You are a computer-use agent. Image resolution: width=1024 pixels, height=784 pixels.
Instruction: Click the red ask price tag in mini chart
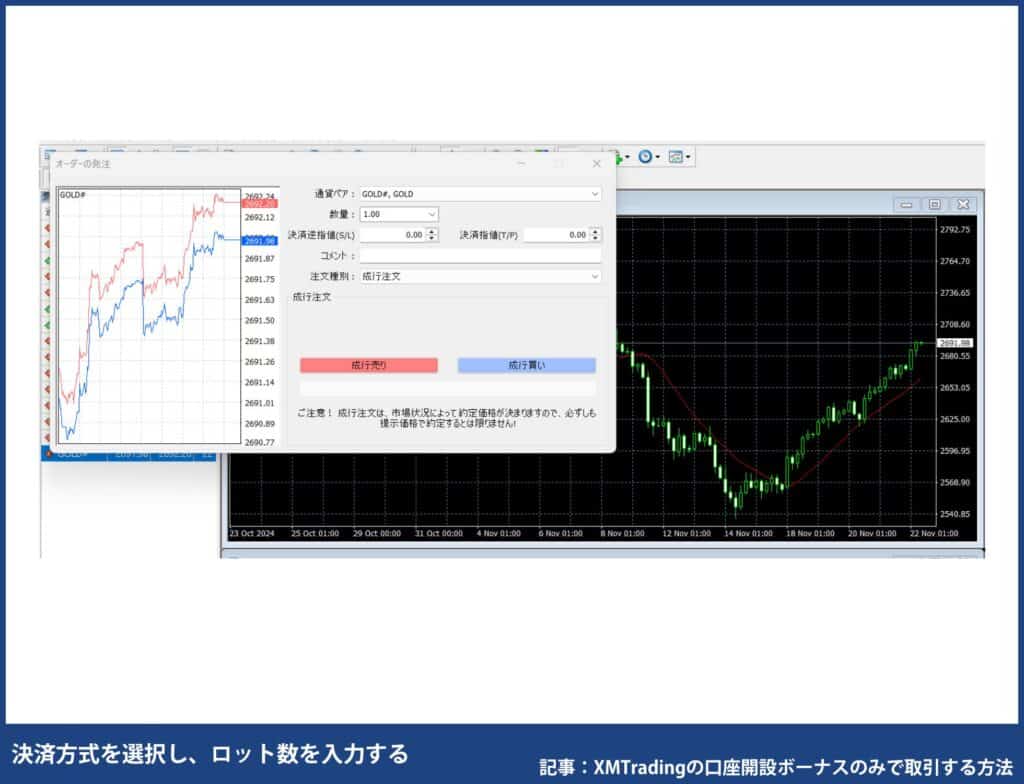(260, 204)
